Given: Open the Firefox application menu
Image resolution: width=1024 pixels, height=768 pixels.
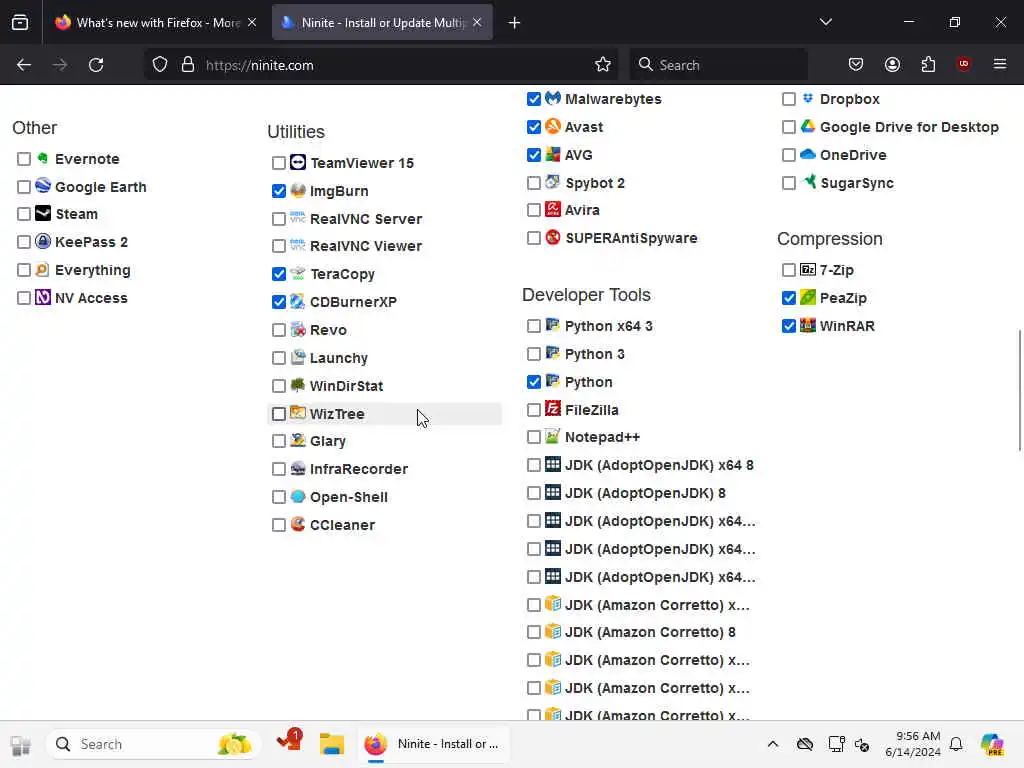Looking at the screenshot, I should pos(1000,64).
